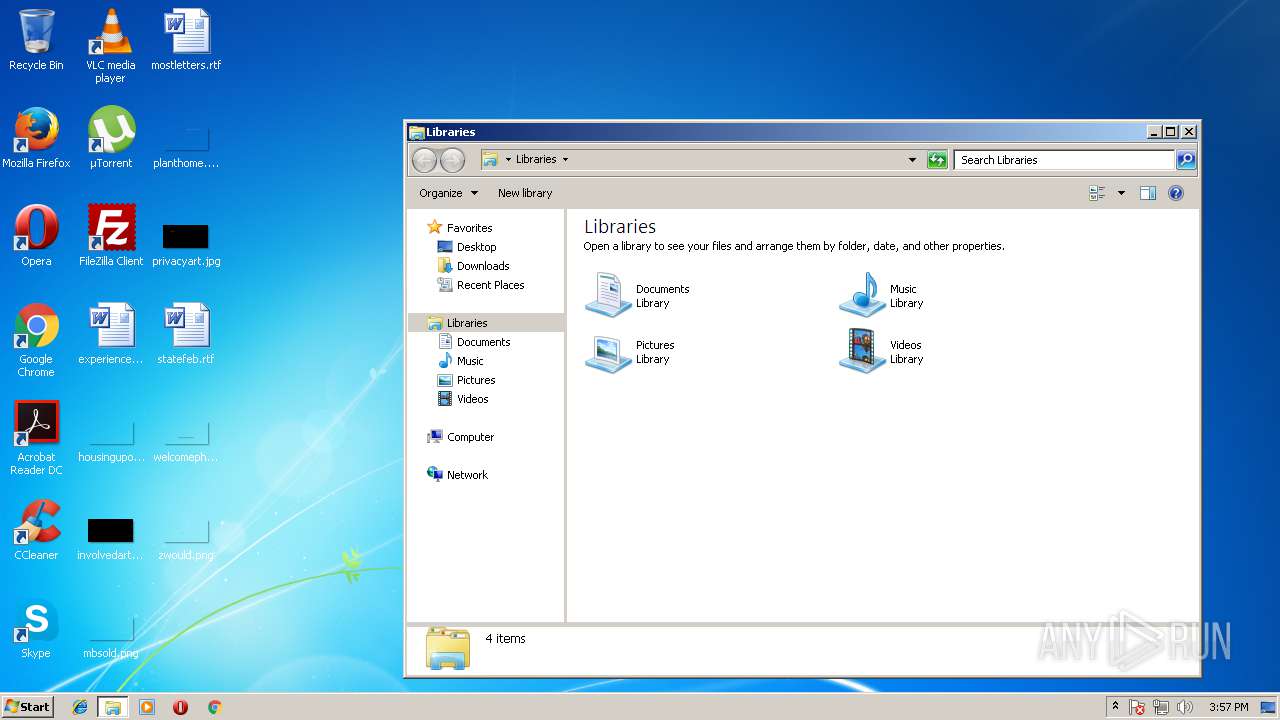Click Windows Explorer taskbar button
The height and width of the screenshot is (720, 1280).
point(113,707)
